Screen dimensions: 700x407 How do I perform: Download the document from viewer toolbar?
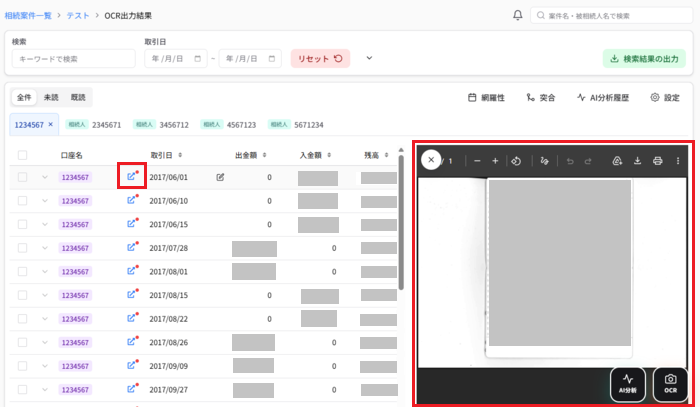click(638, 161)
